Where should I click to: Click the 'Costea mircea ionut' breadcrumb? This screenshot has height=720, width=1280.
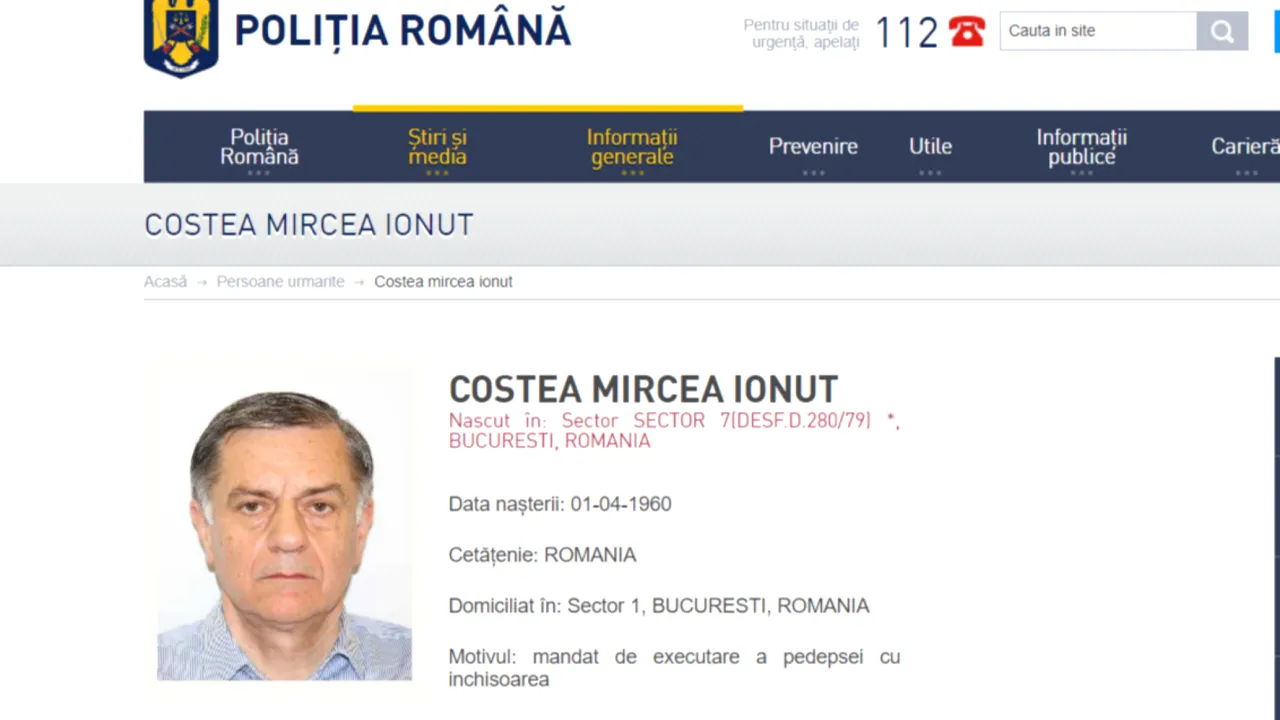tap(443, 282)
